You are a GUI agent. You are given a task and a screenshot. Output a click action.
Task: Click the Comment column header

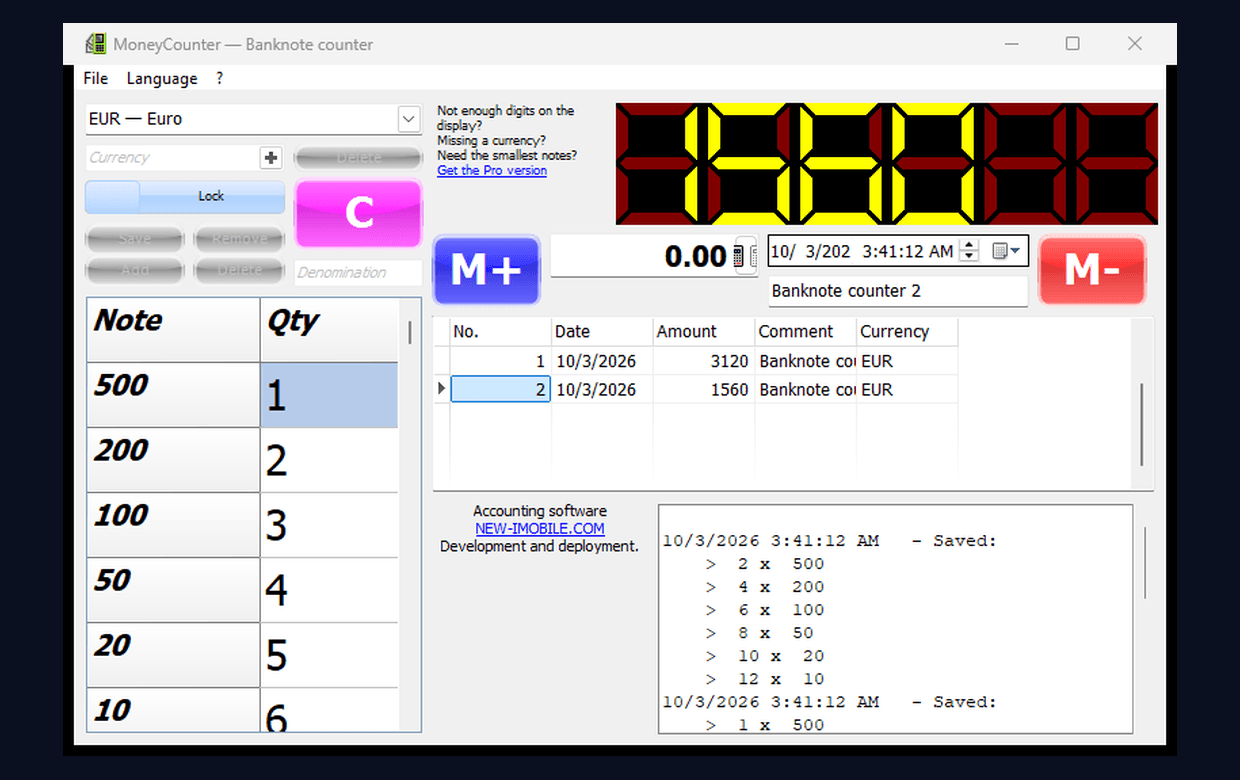(805, 332)
